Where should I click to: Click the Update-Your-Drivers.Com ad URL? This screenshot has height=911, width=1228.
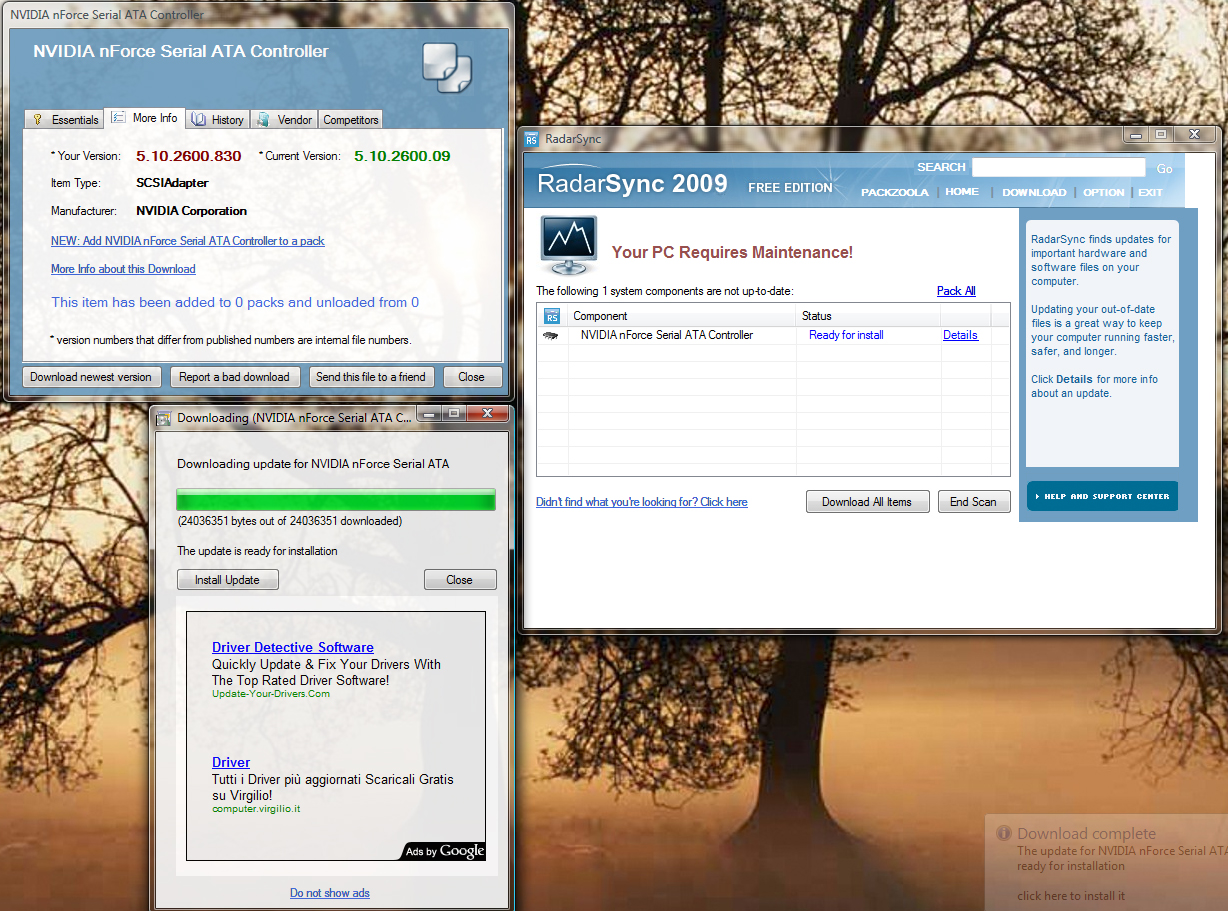271,694
